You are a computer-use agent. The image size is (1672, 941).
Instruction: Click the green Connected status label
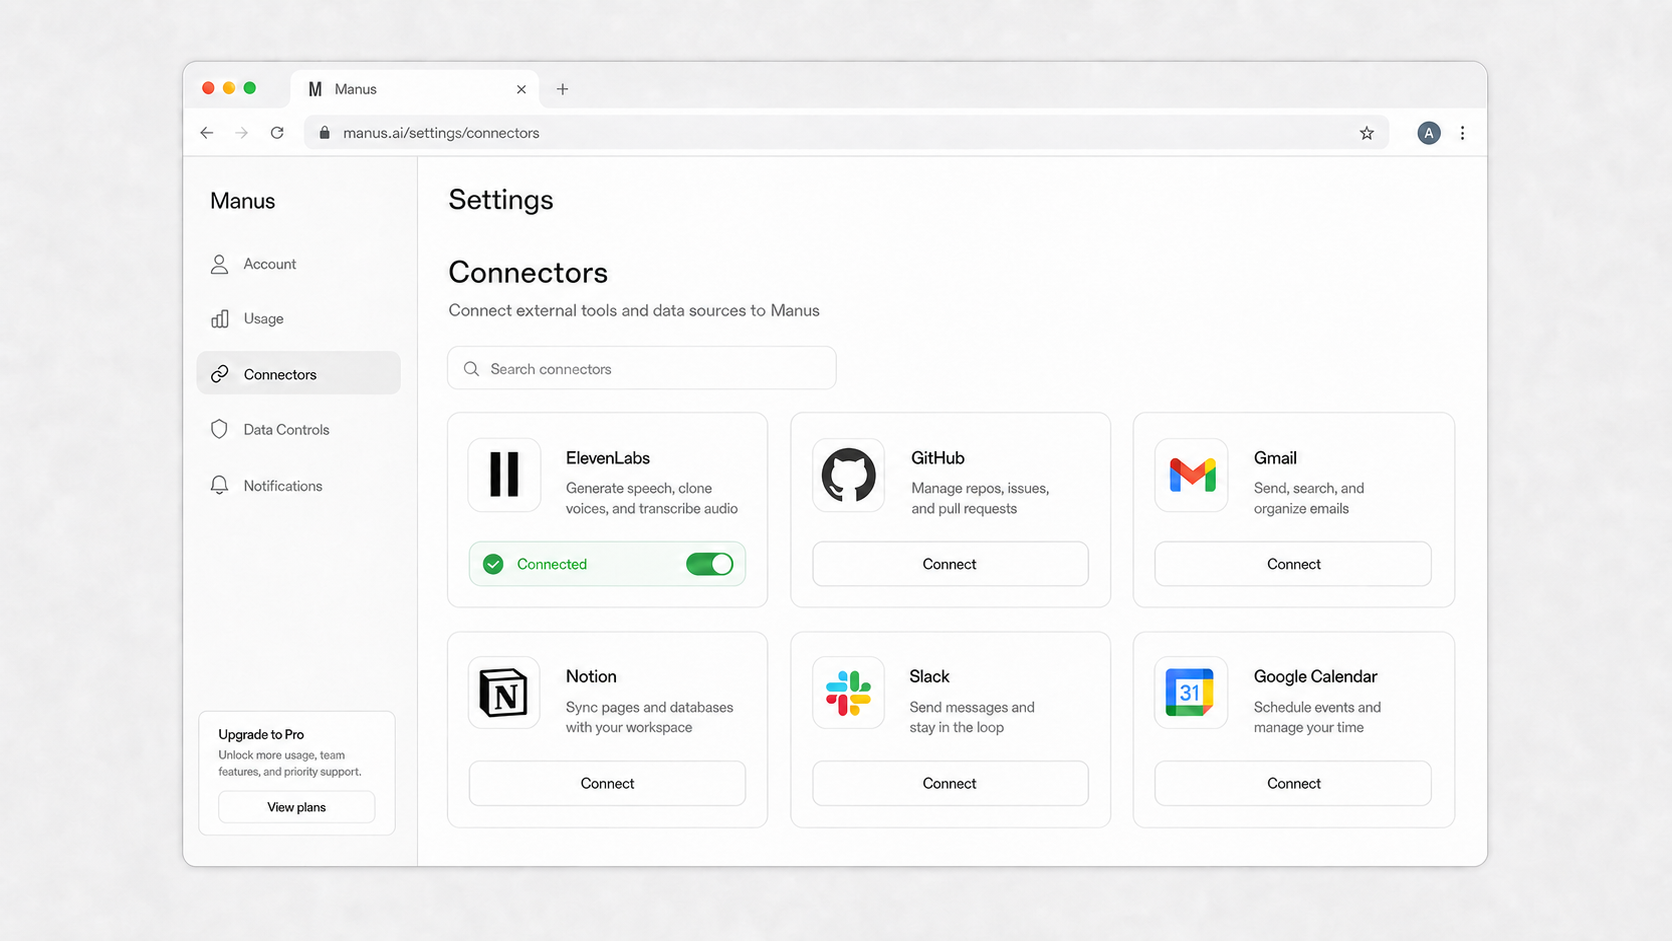552,564
